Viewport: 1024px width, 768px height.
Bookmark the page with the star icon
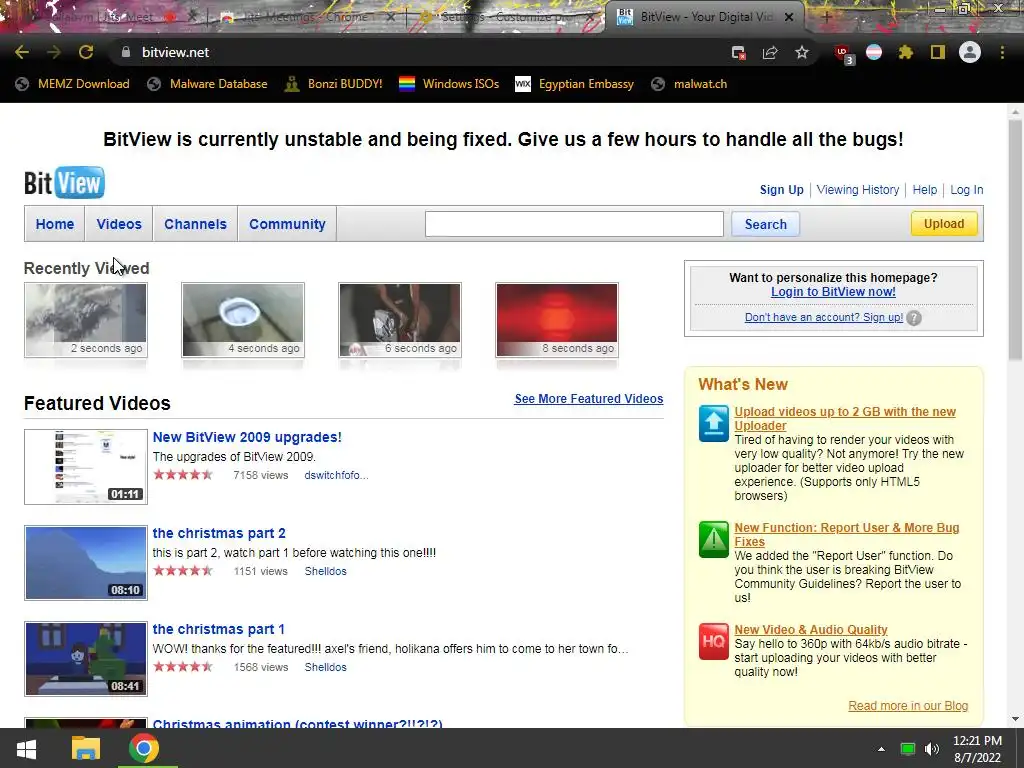coord(802,52)
